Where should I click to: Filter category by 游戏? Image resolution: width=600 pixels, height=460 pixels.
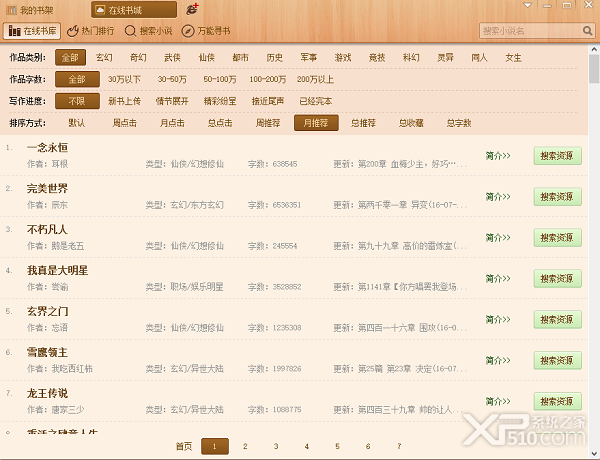click(x=343, y=58)
